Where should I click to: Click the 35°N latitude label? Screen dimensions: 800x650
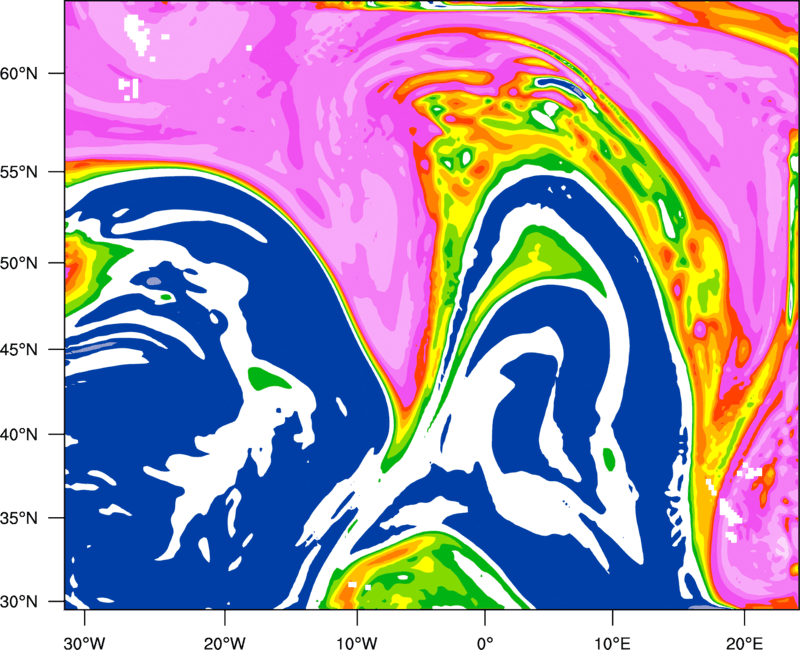[19, 518]
